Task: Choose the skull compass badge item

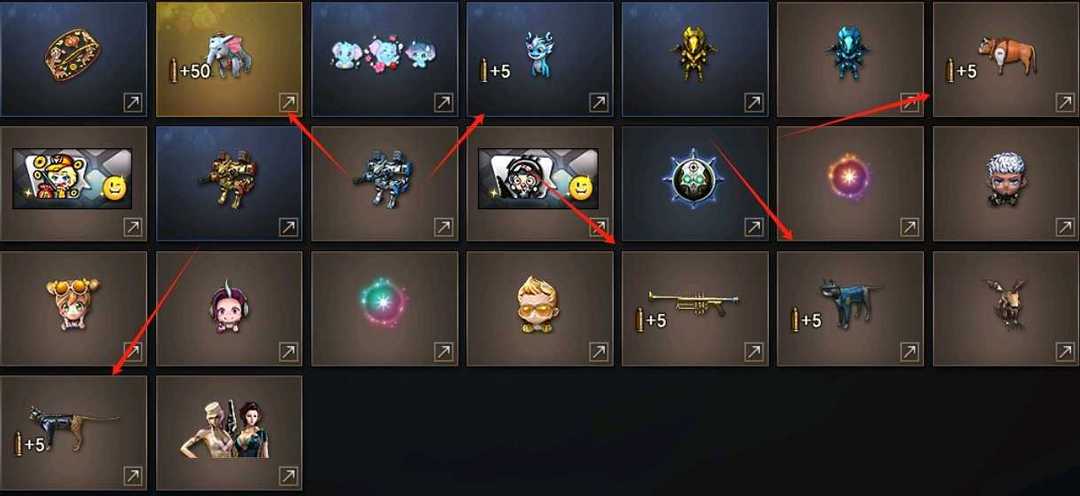Action: (695, 183)
